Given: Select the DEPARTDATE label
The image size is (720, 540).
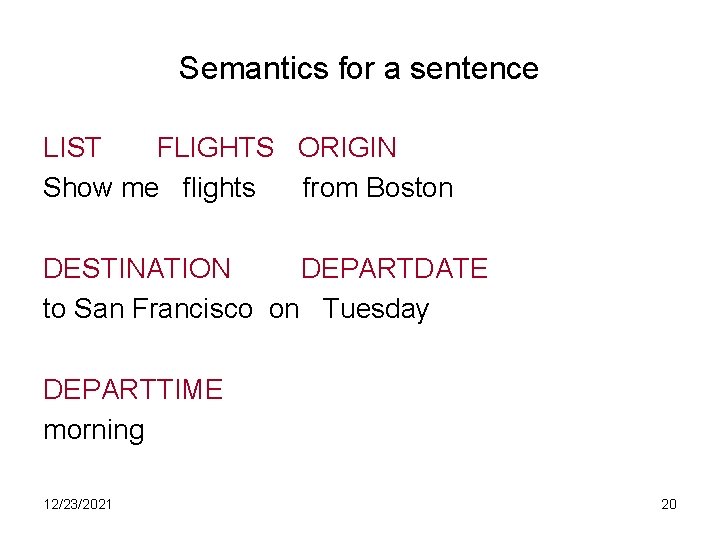Looking at the screenshot, I should point(394,269).
